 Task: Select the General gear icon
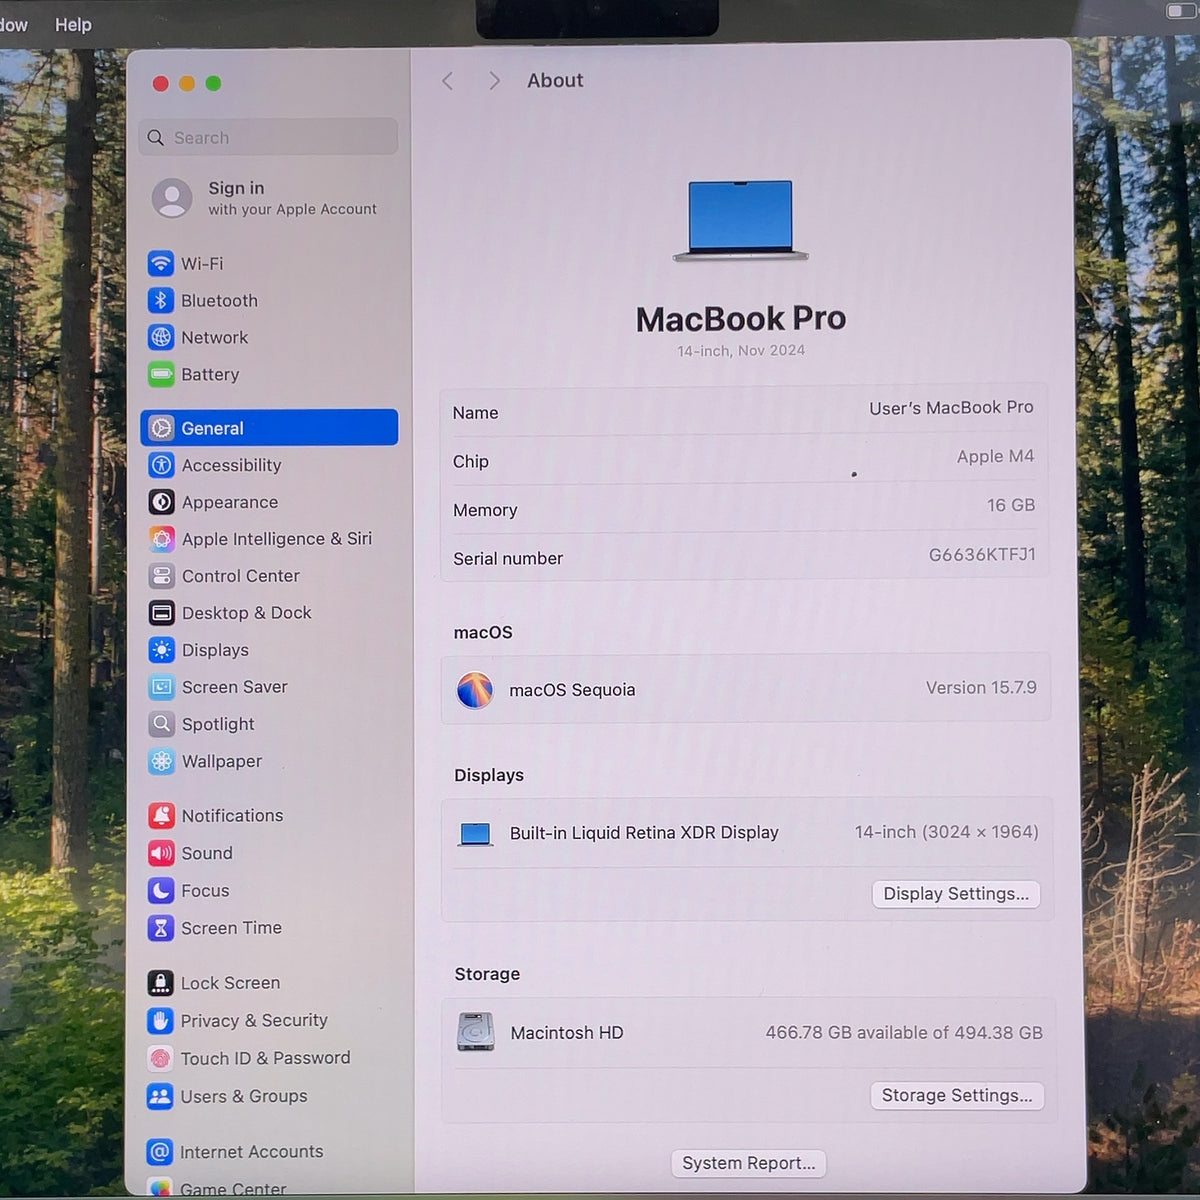point(161,428)
